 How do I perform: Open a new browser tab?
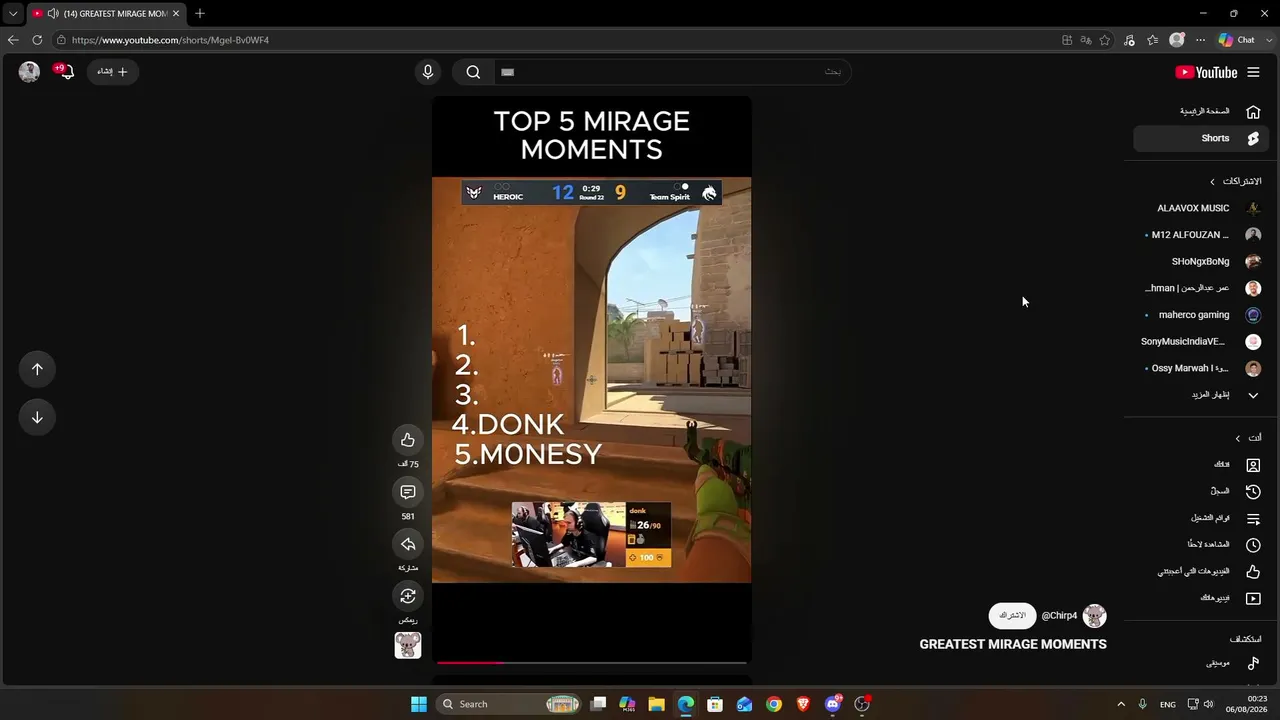click(x=200, y=13)
